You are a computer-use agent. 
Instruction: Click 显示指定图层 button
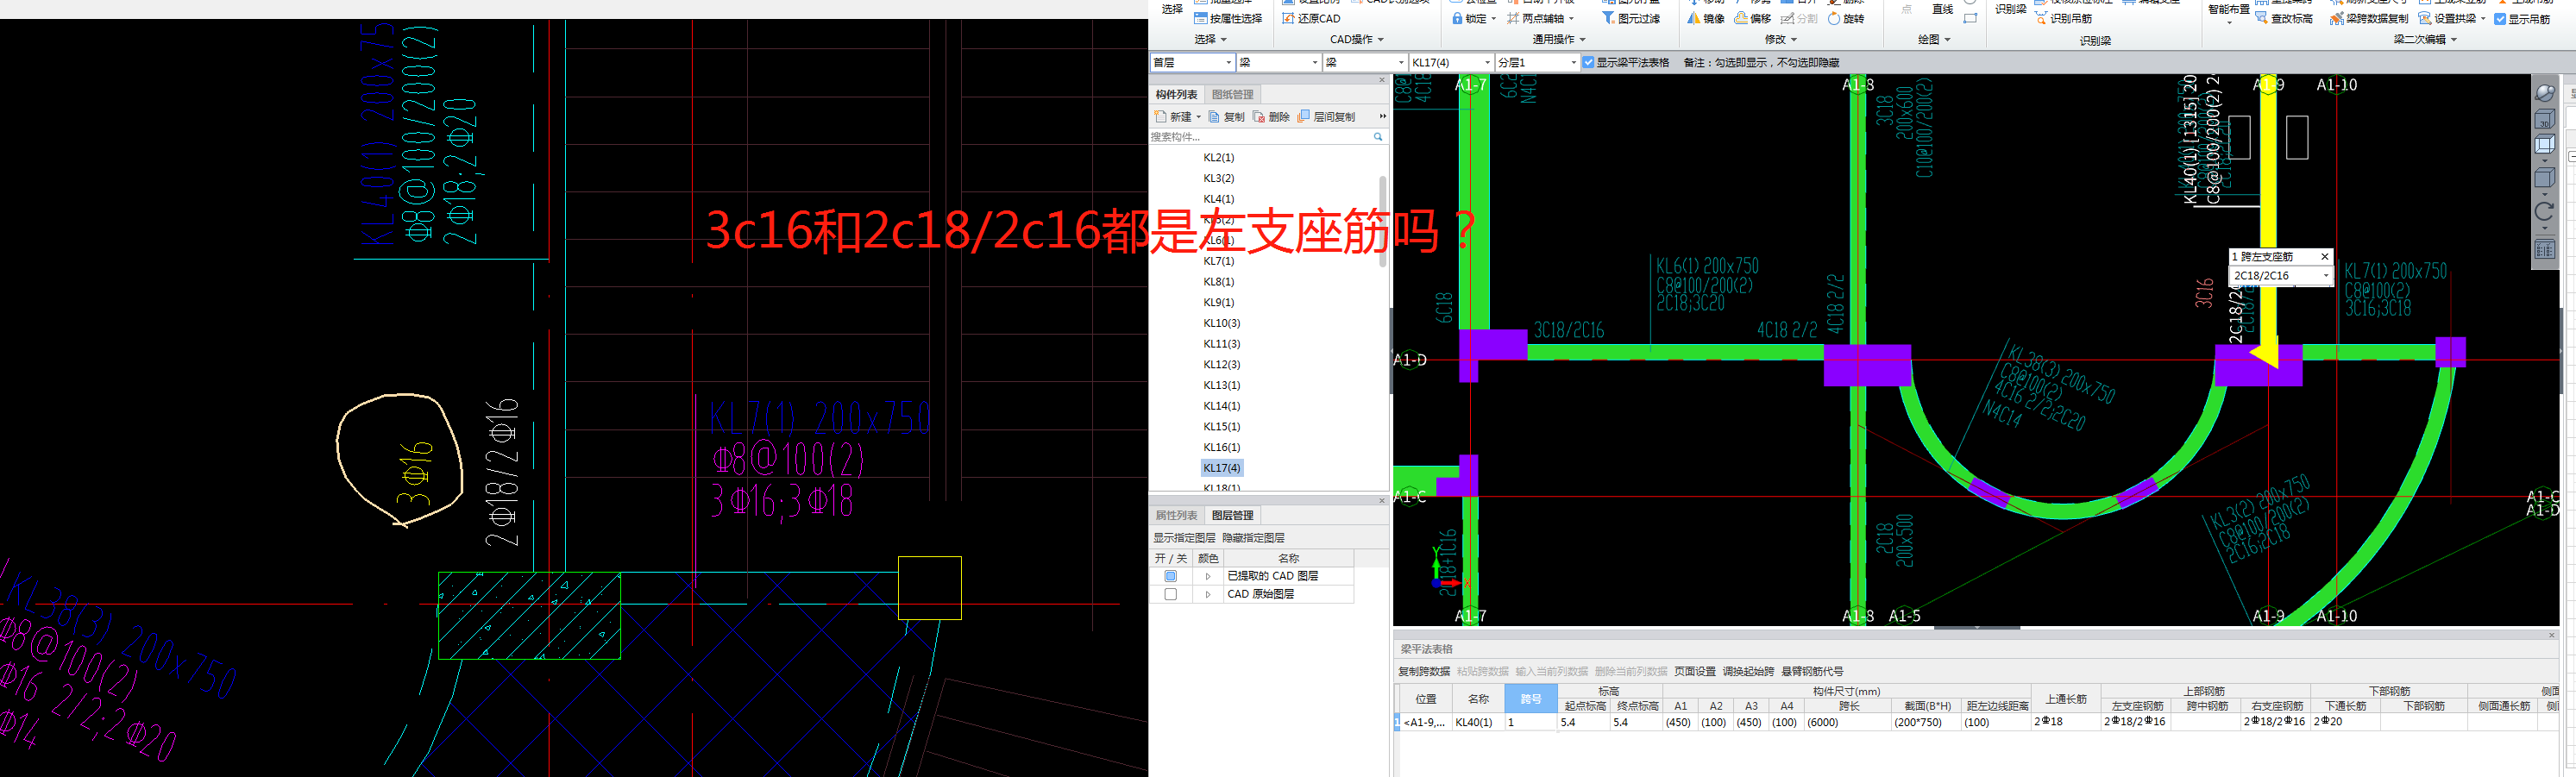pos(1184,538)
